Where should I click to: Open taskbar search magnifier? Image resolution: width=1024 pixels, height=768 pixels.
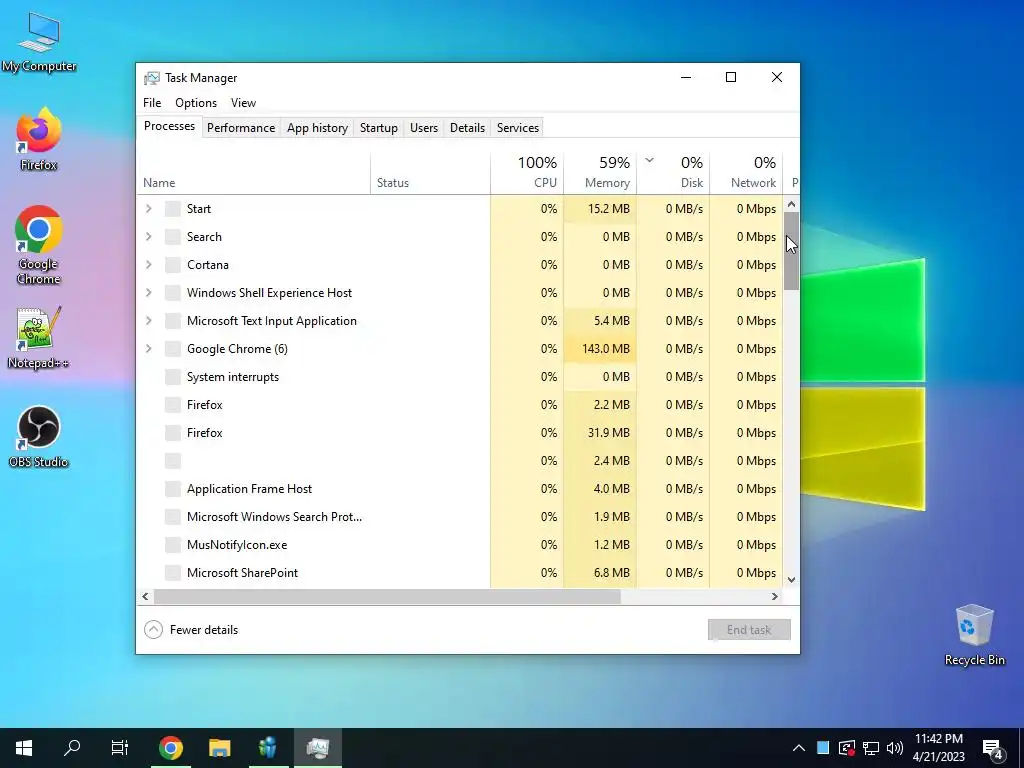[72, 748]
